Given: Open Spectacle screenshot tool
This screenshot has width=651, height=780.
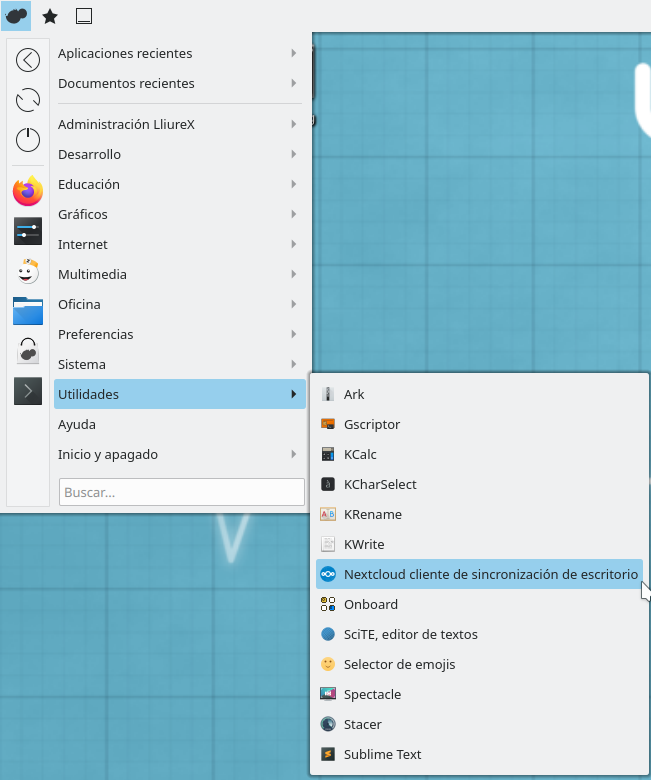Looking at the screenshot, I should 374,694.
